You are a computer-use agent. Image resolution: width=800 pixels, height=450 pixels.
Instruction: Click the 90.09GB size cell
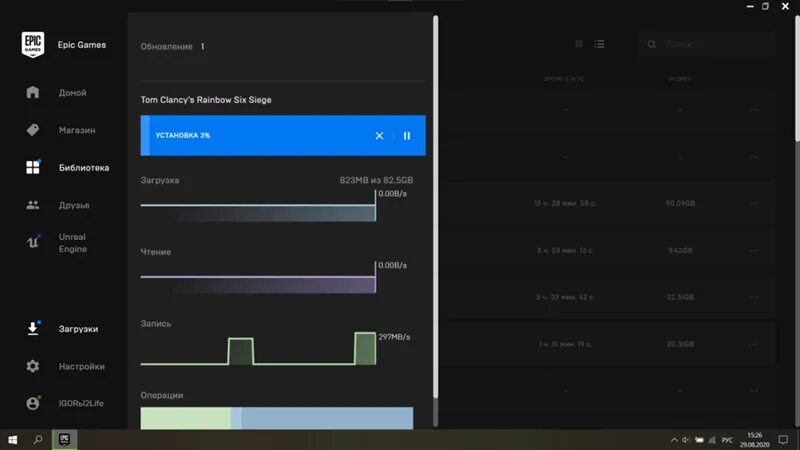tap(680, 204)
